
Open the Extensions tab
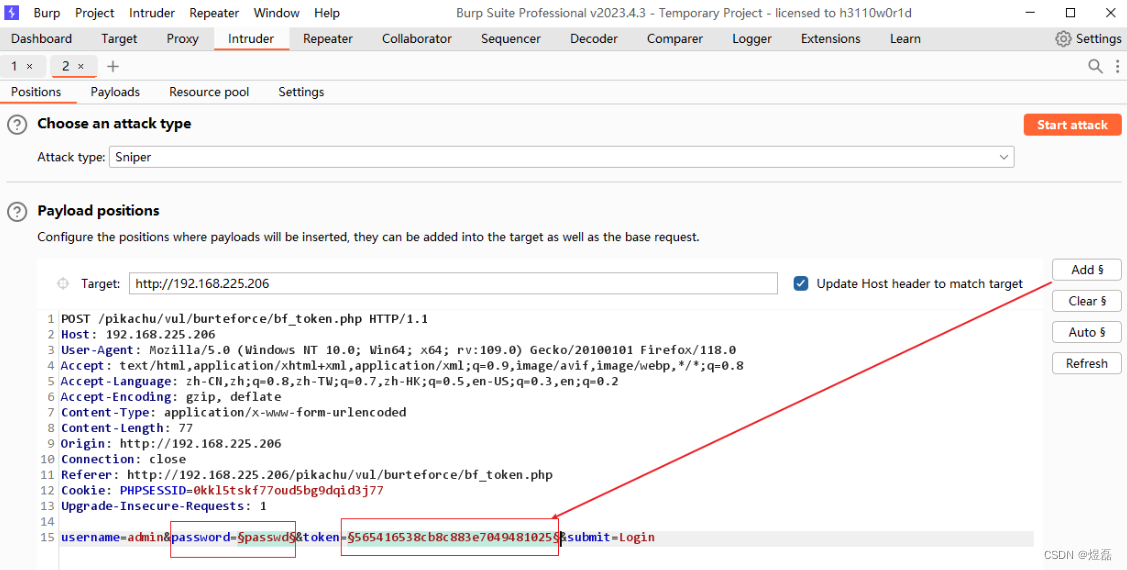click(831, 39)
